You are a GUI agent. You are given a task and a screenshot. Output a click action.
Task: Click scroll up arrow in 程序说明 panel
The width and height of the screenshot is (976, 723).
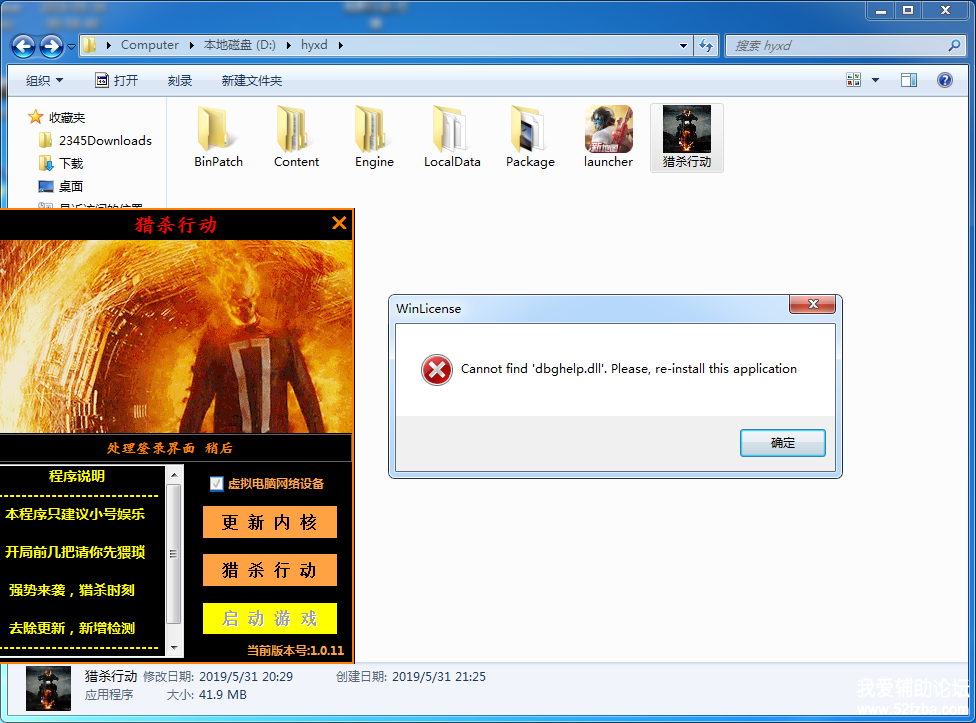point(174,475)
